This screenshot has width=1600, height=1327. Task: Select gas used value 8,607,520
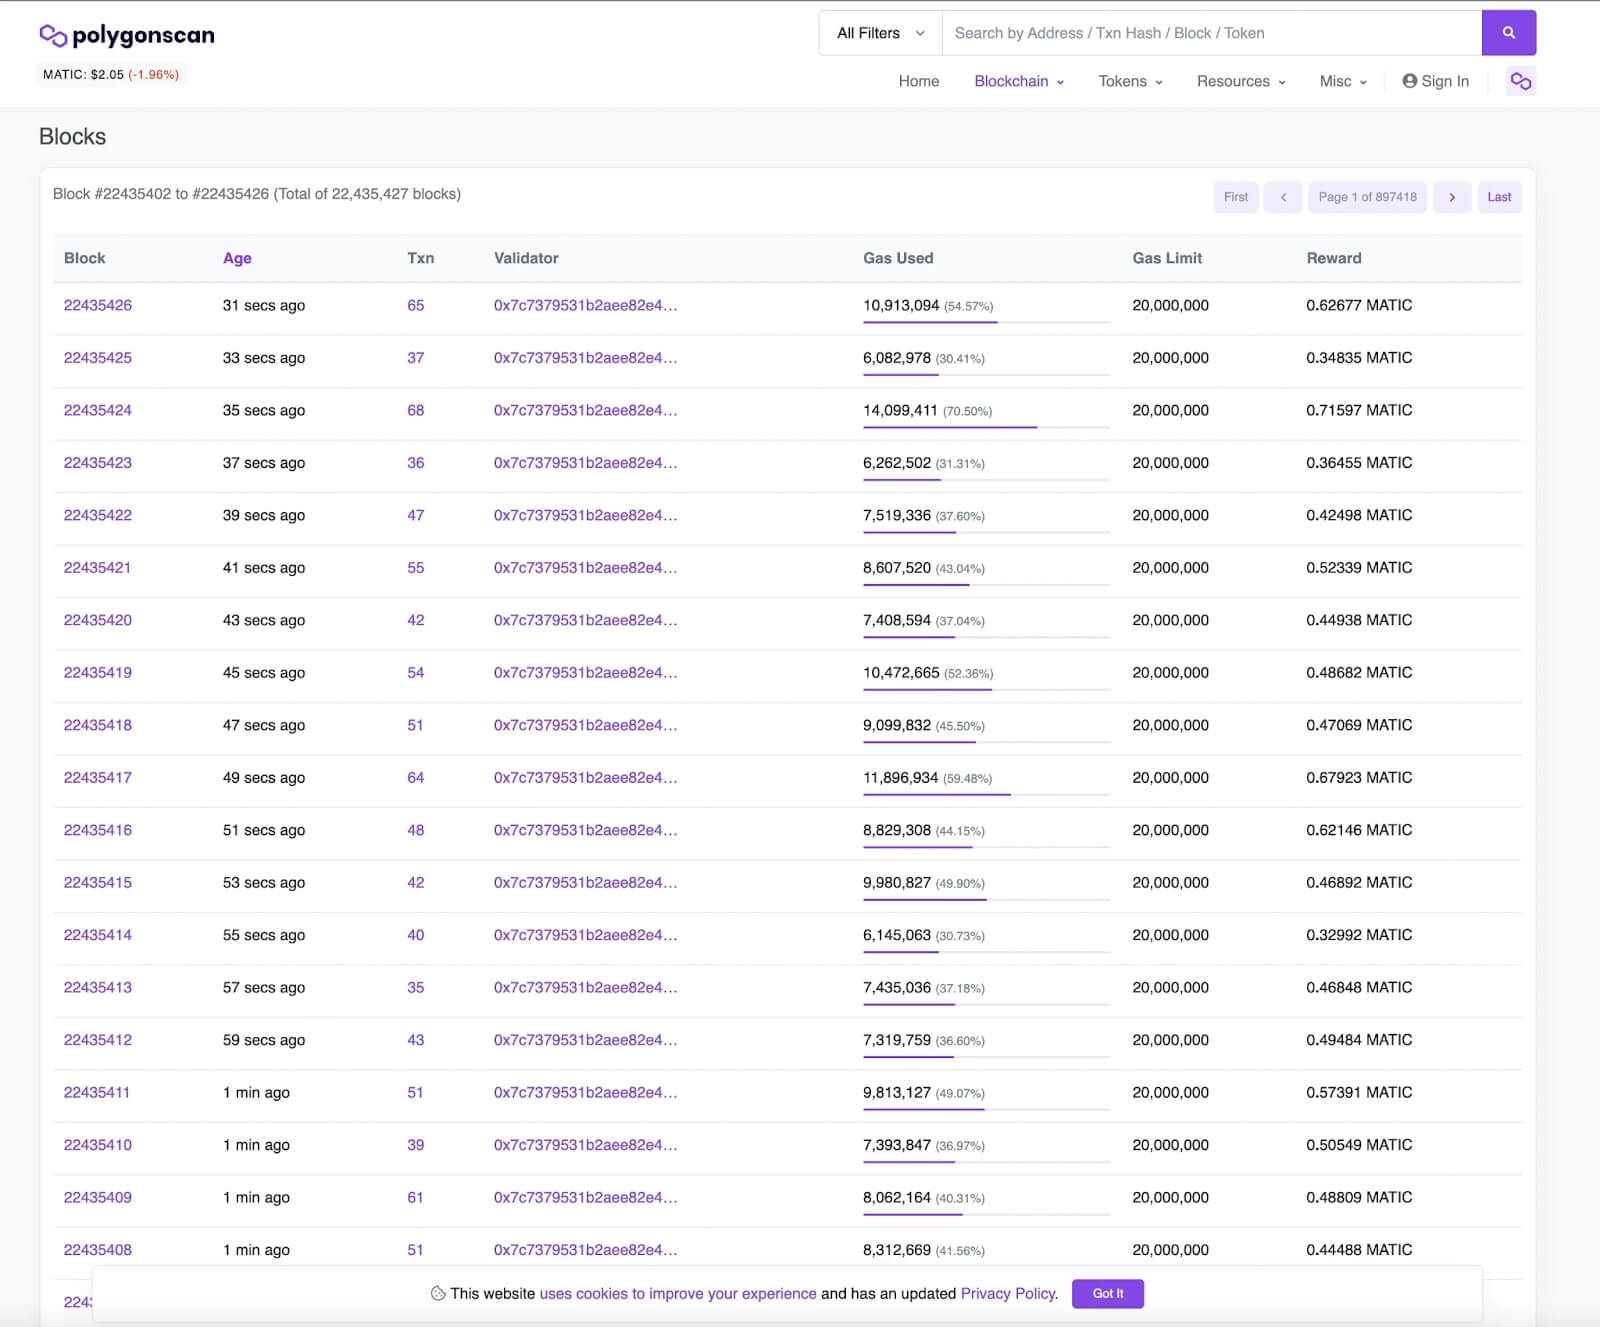point(897,567)
